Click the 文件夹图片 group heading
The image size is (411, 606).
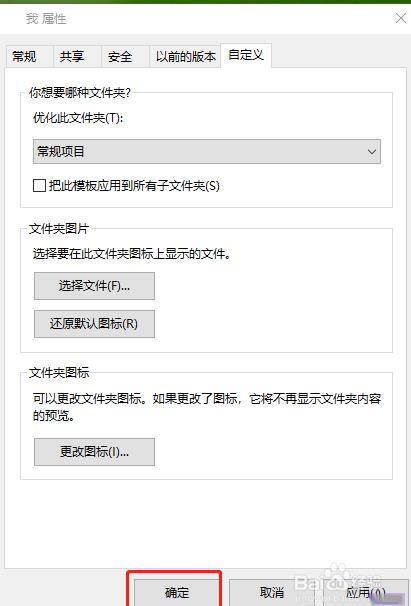pos(59,229)
